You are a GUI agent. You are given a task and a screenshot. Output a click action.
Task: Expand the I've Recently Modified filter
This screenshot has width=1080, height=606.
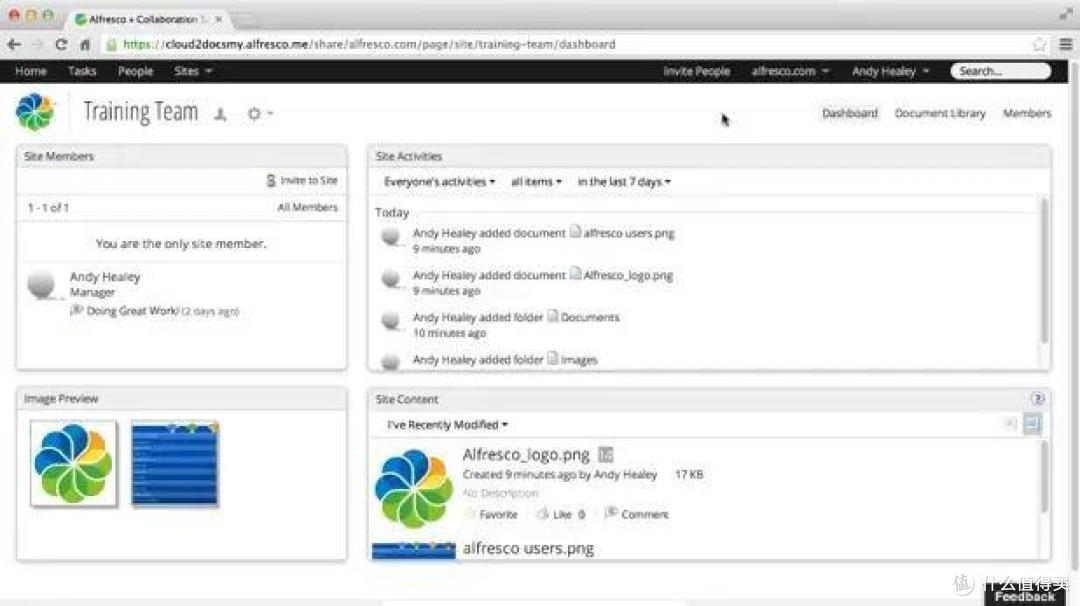click(448, 425)
